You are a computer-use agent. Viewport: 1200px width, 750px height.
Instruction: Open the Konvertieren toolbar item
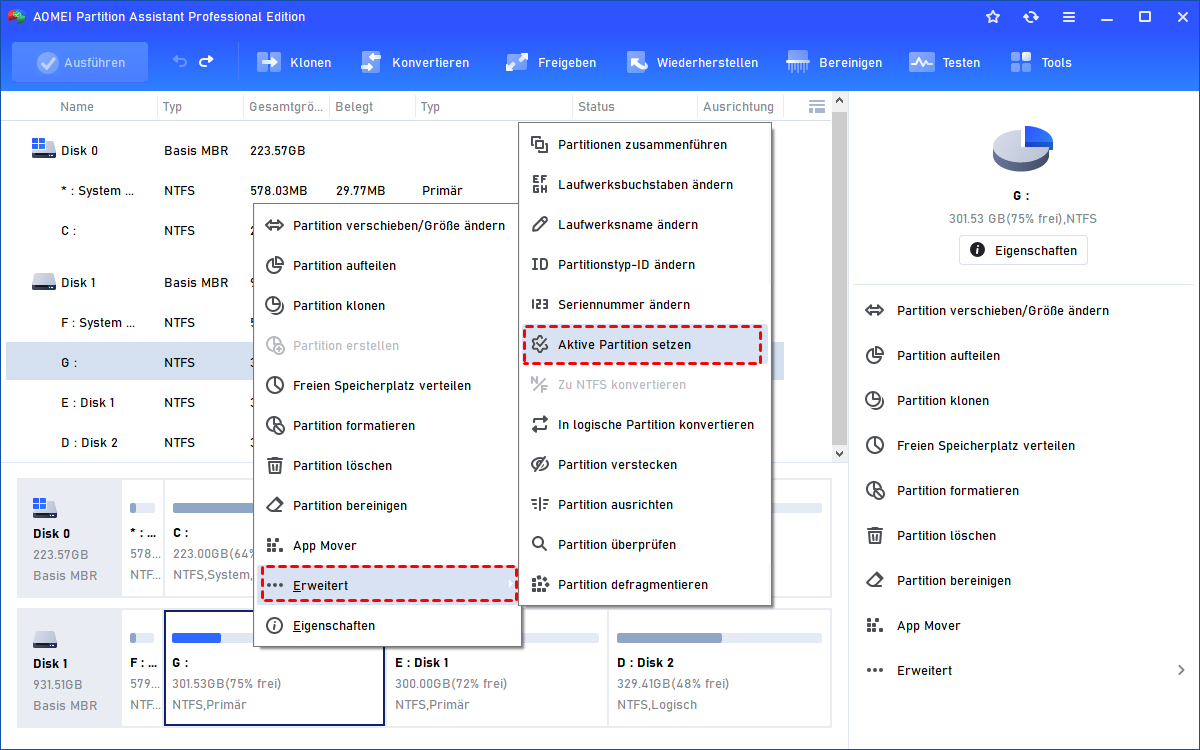(x=414, y=62)
